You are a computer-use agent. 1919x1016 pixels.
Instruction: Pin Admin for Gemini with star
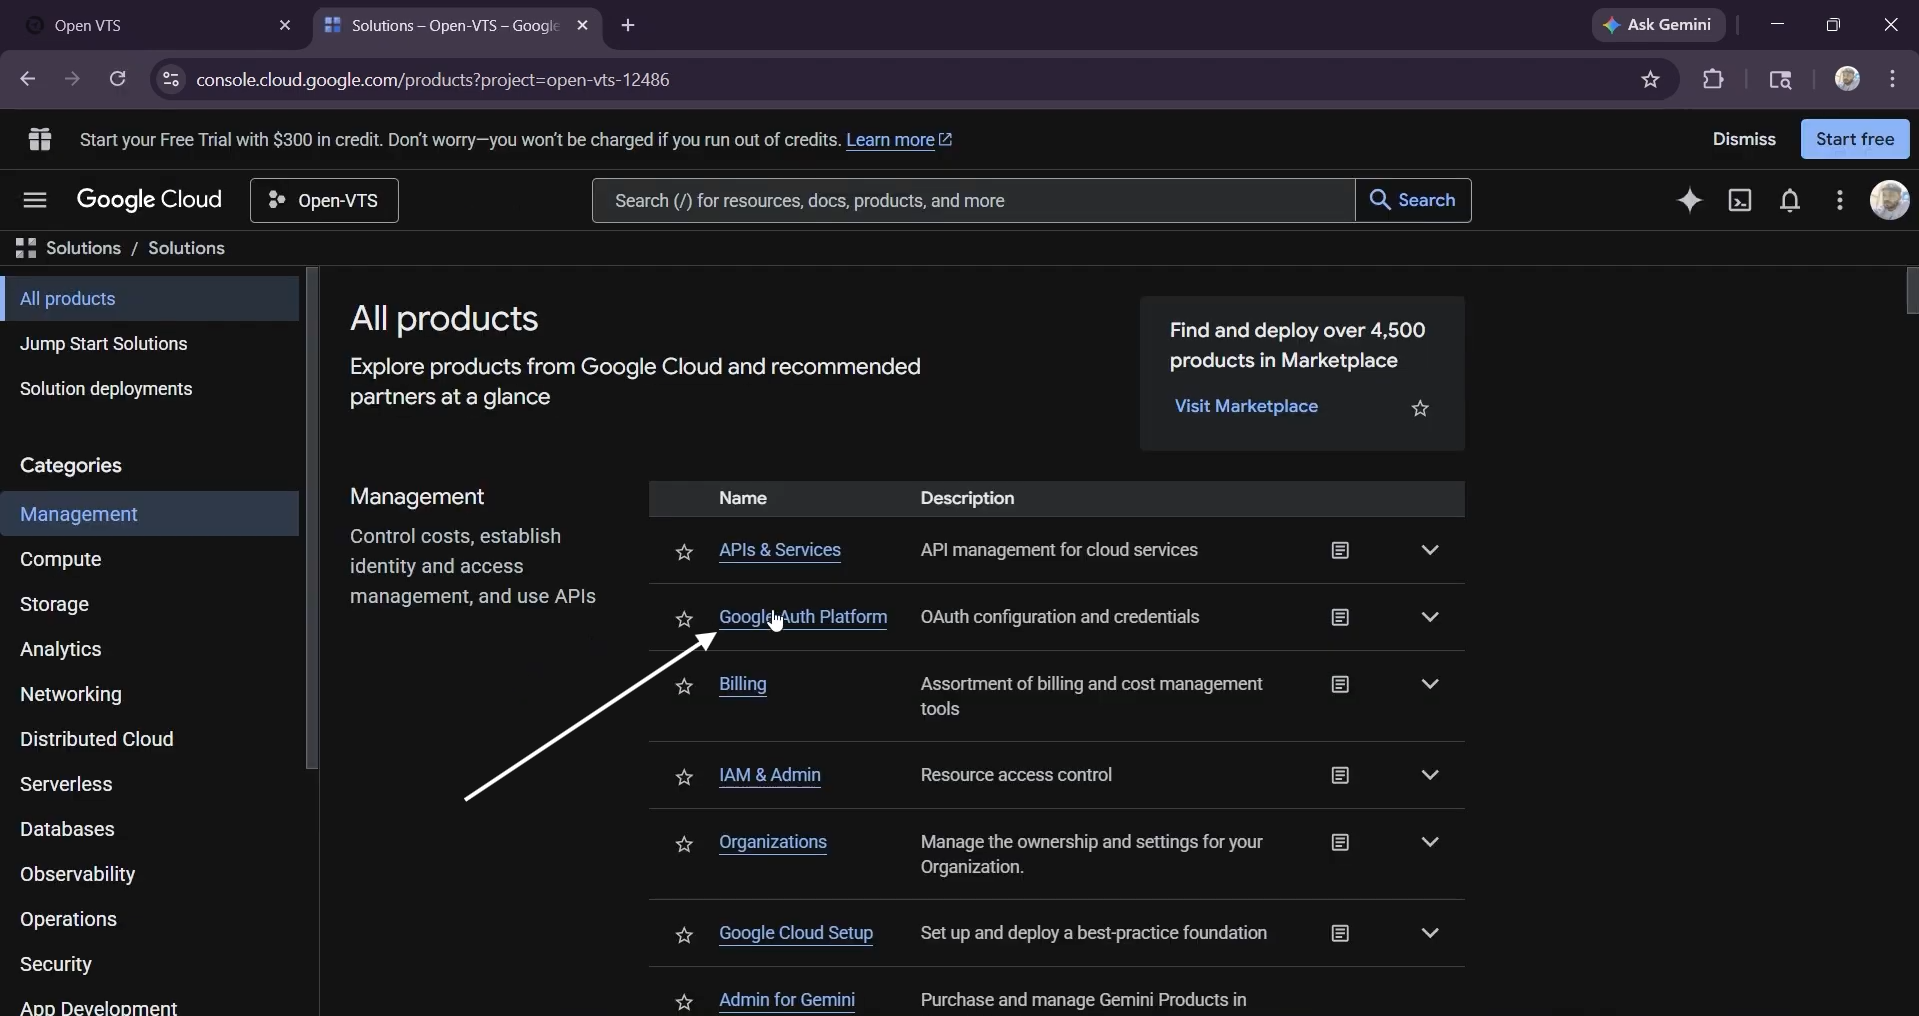coord(684,1003)
